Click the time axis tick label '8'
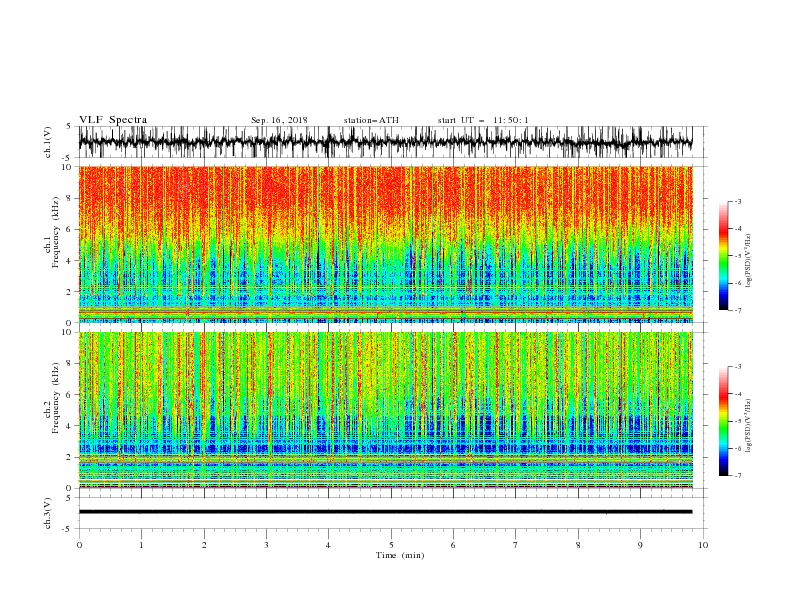The image size is (792, 612). click(578, 545)
